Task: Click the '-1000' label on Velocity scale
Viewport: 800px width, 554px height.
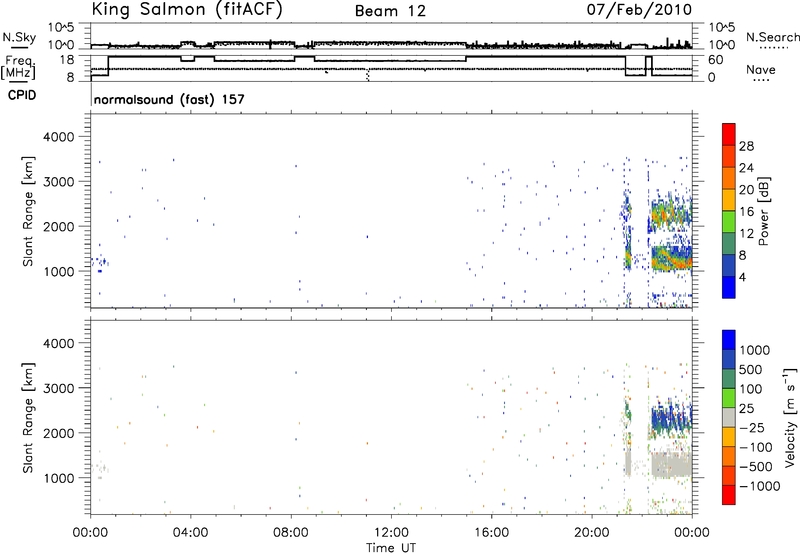Action: pos(760,486)
